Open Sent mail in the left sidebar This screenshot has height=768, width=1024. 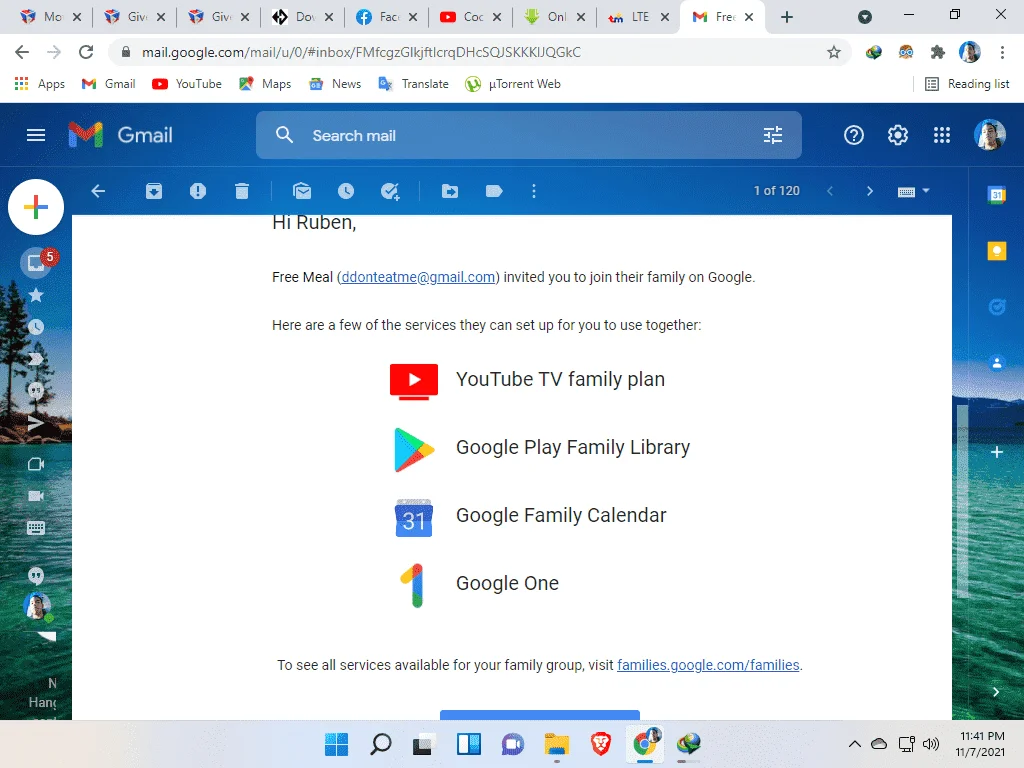pos(36,424)
